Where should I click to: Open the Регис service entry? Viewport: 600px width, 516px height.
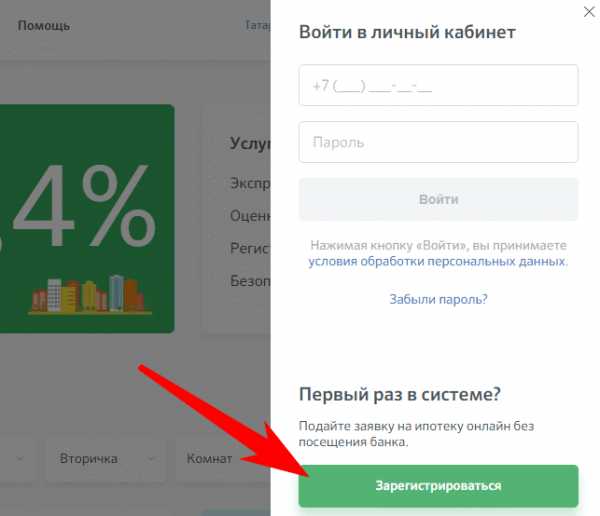[x=250, y=248]
